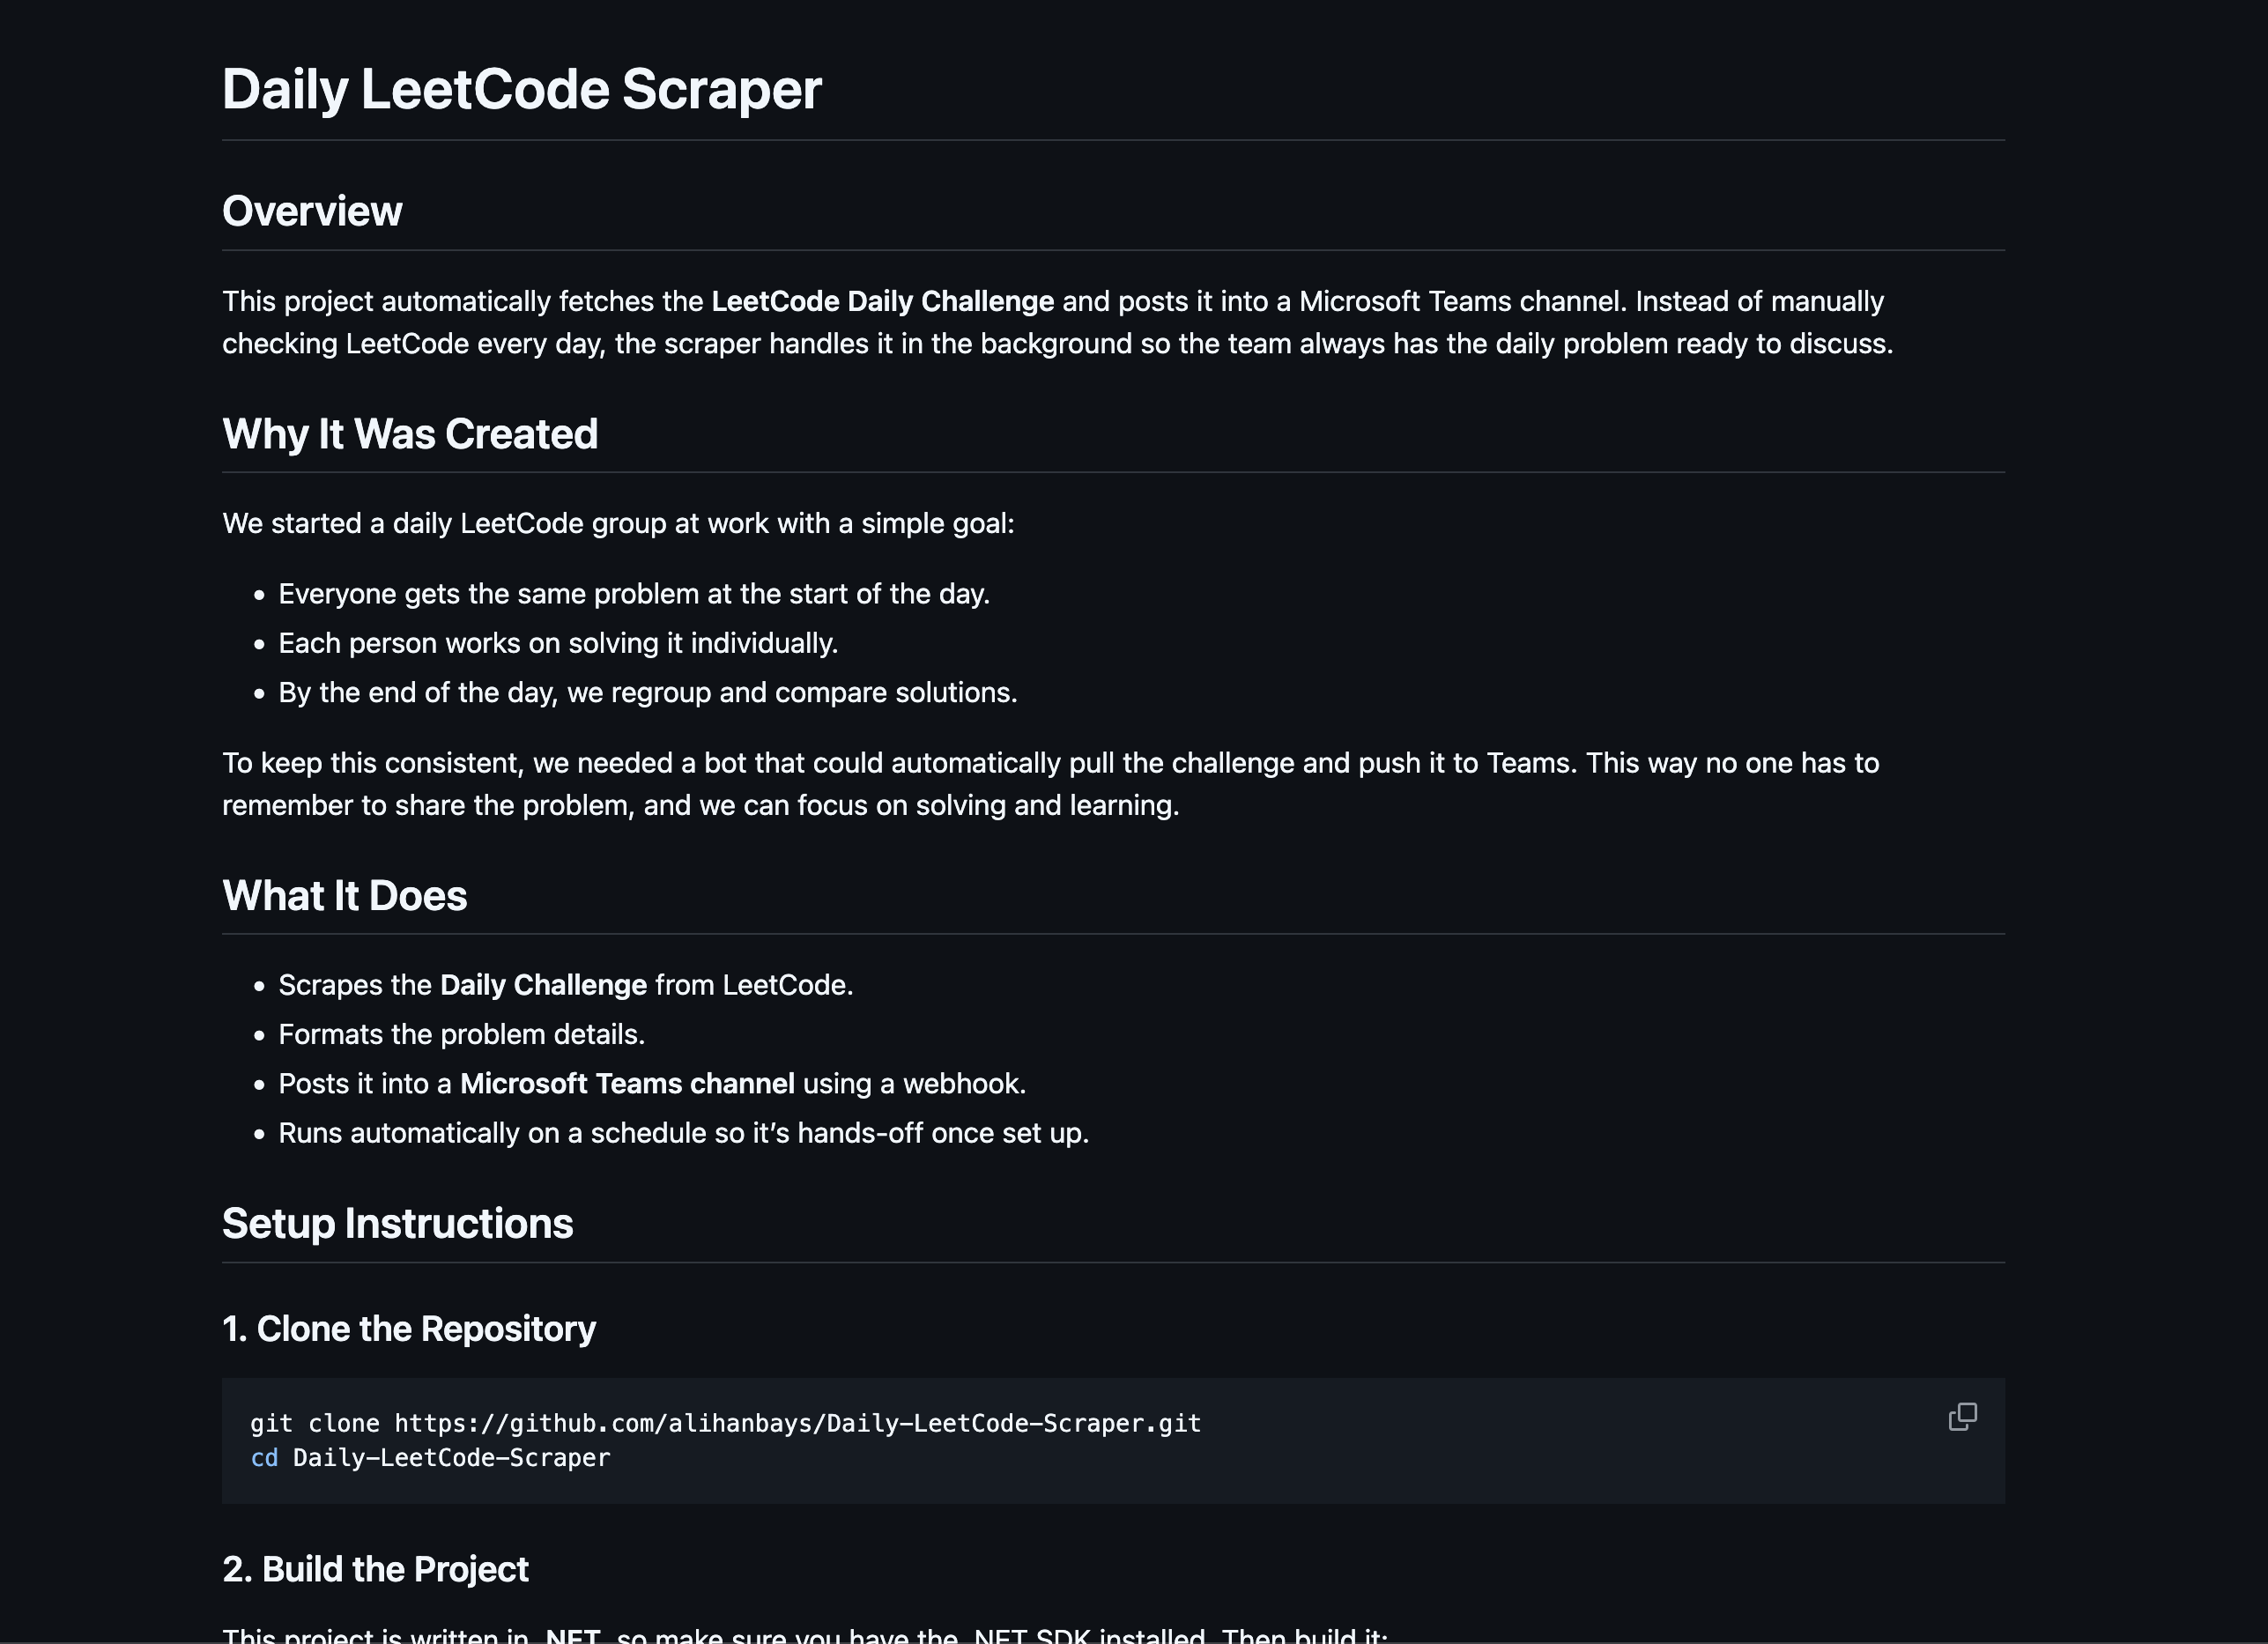Click the bullet about running automatically on a schedule
The width and height of the screenshot is (2268, 1644).
[x=683, y=1132]
